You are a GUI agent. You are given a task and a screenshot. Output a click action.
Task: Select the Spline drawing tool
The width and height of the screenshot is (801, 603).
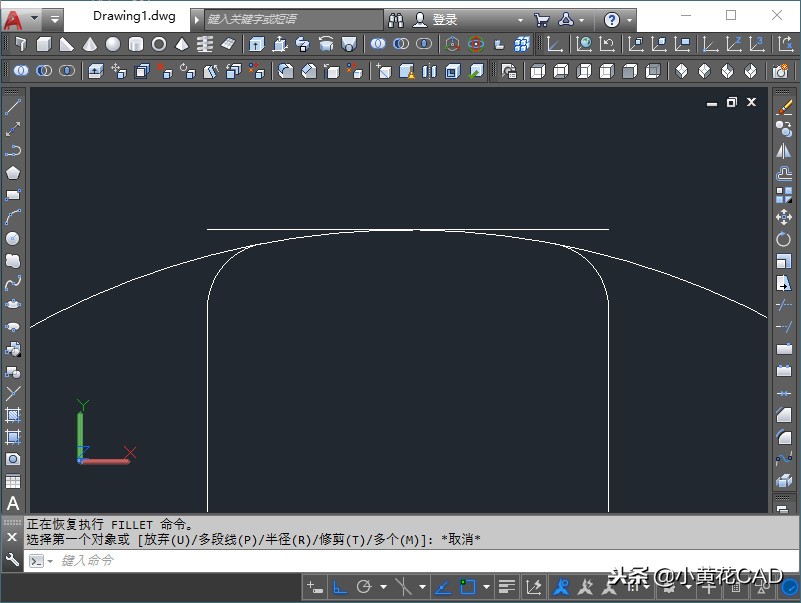click(12, 281)
